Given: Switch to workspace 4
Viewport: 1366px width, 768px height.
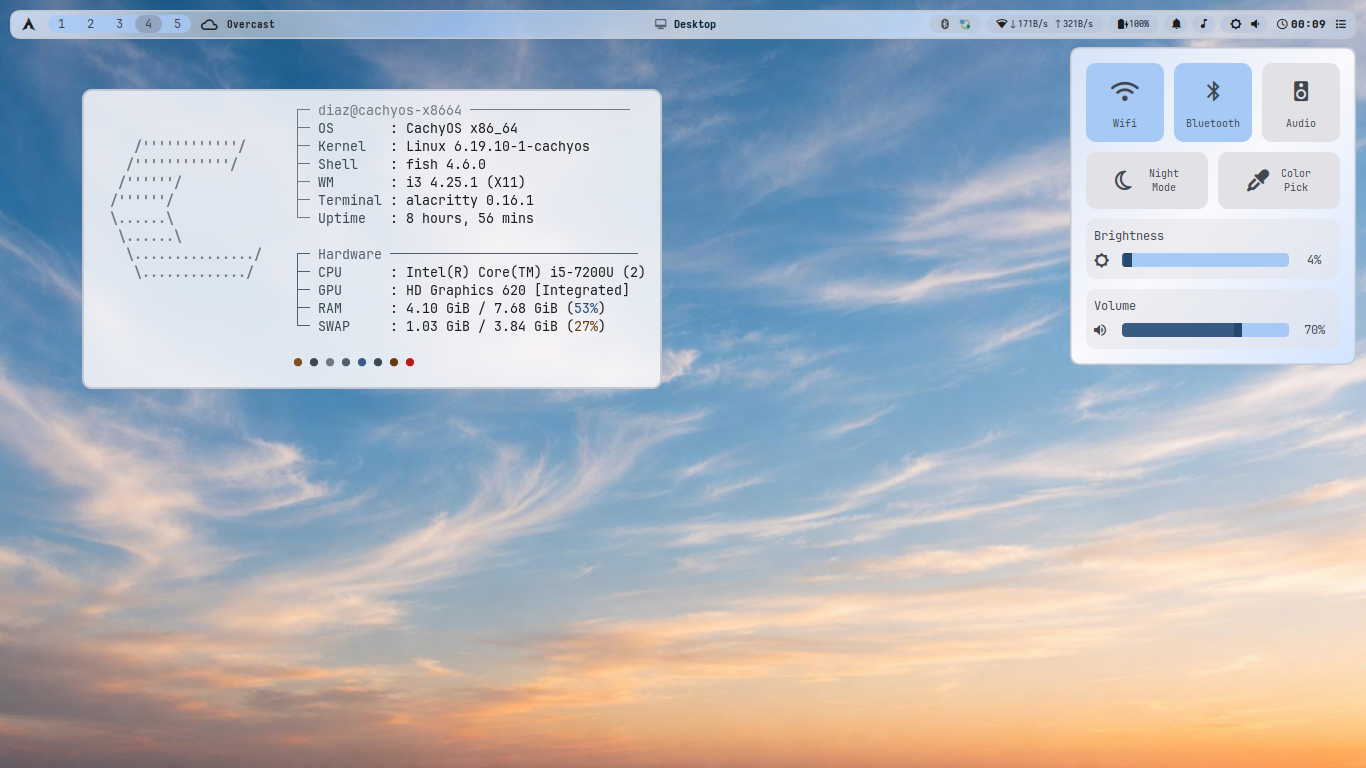Looking at the screenshot, I should pyautogui.click(x=148, y=24).
